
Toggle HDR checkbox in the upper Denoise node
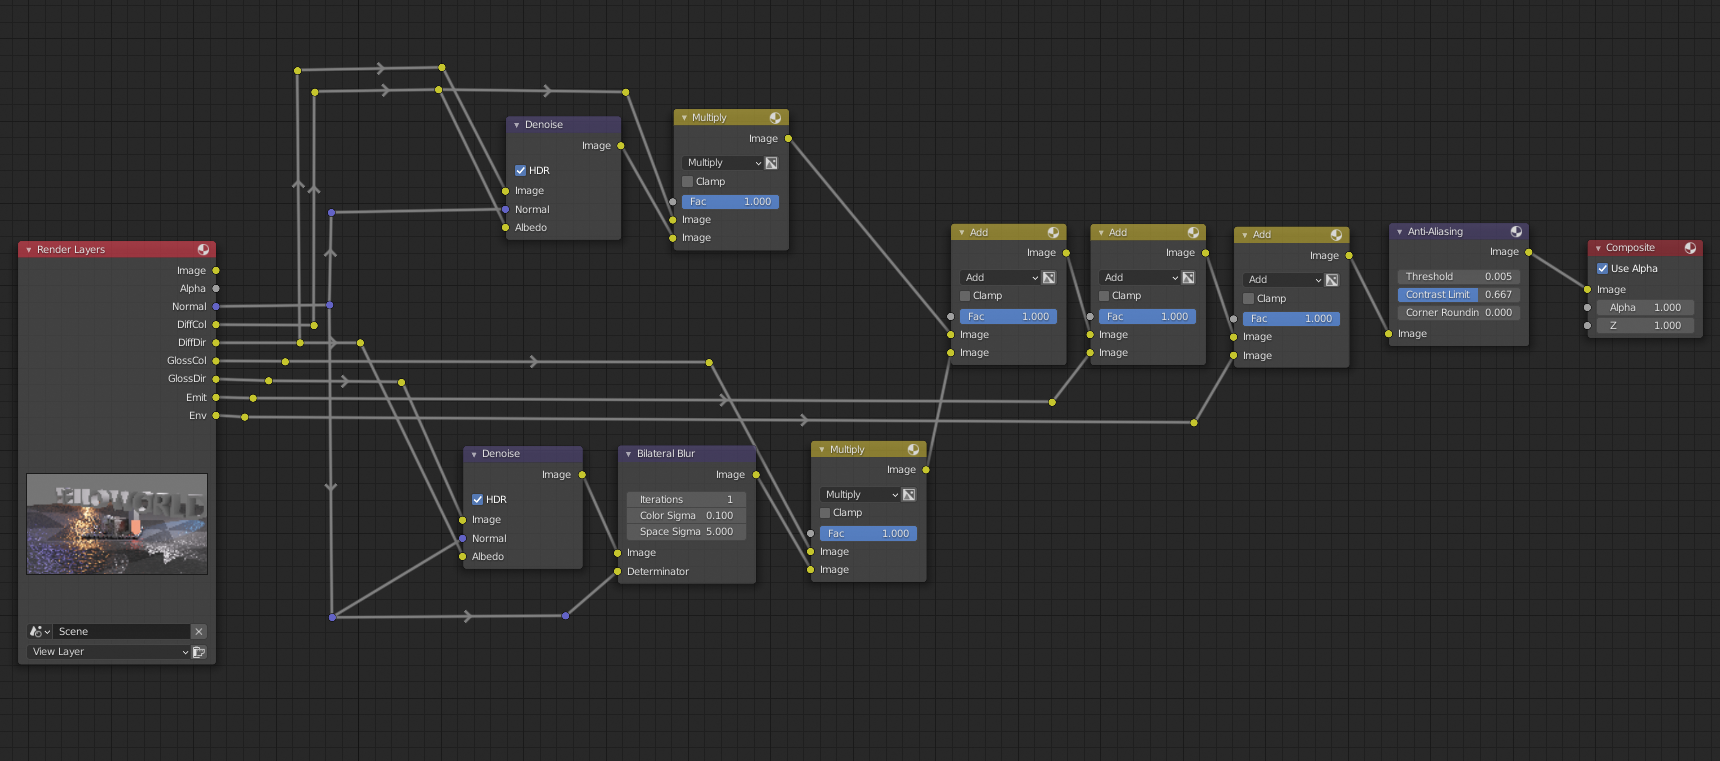point(520,170)
